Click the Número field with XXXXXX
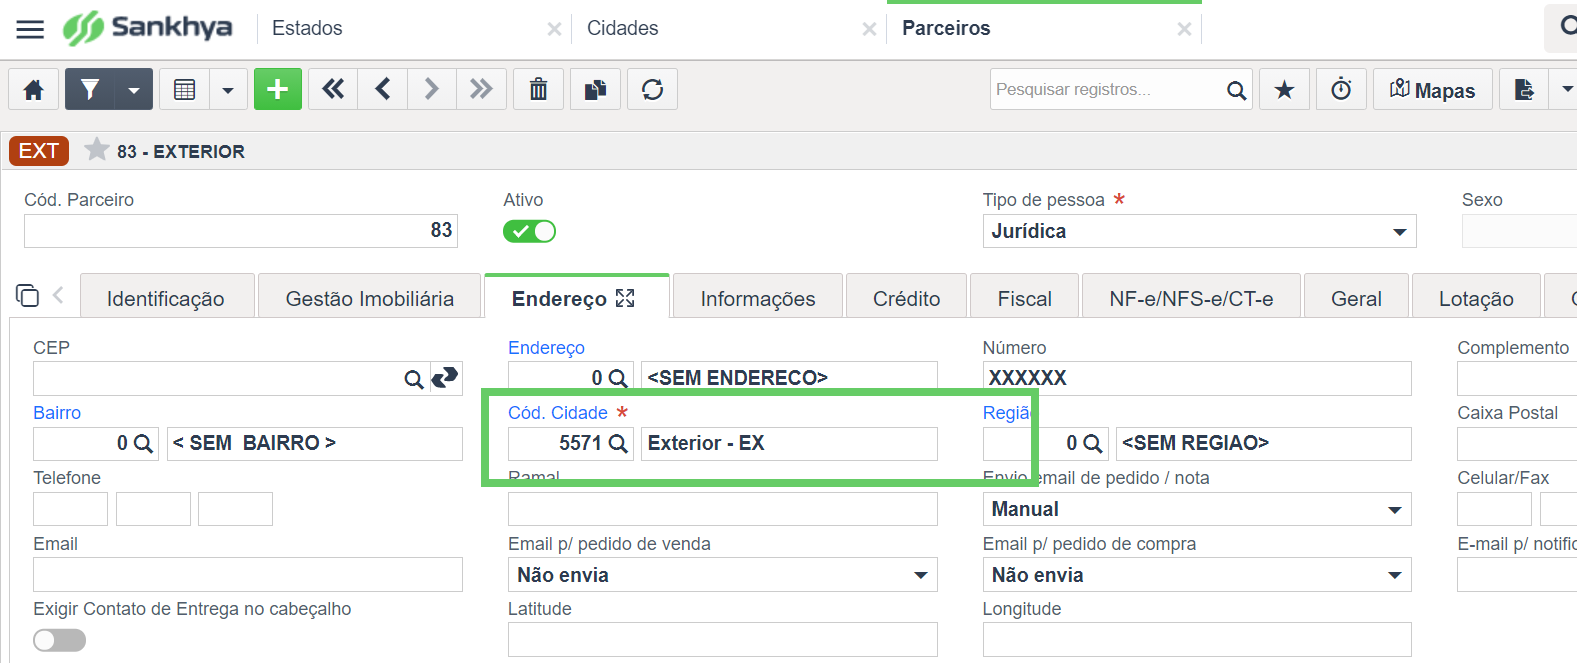The image size is (1577, 663). click(1197, 378)
